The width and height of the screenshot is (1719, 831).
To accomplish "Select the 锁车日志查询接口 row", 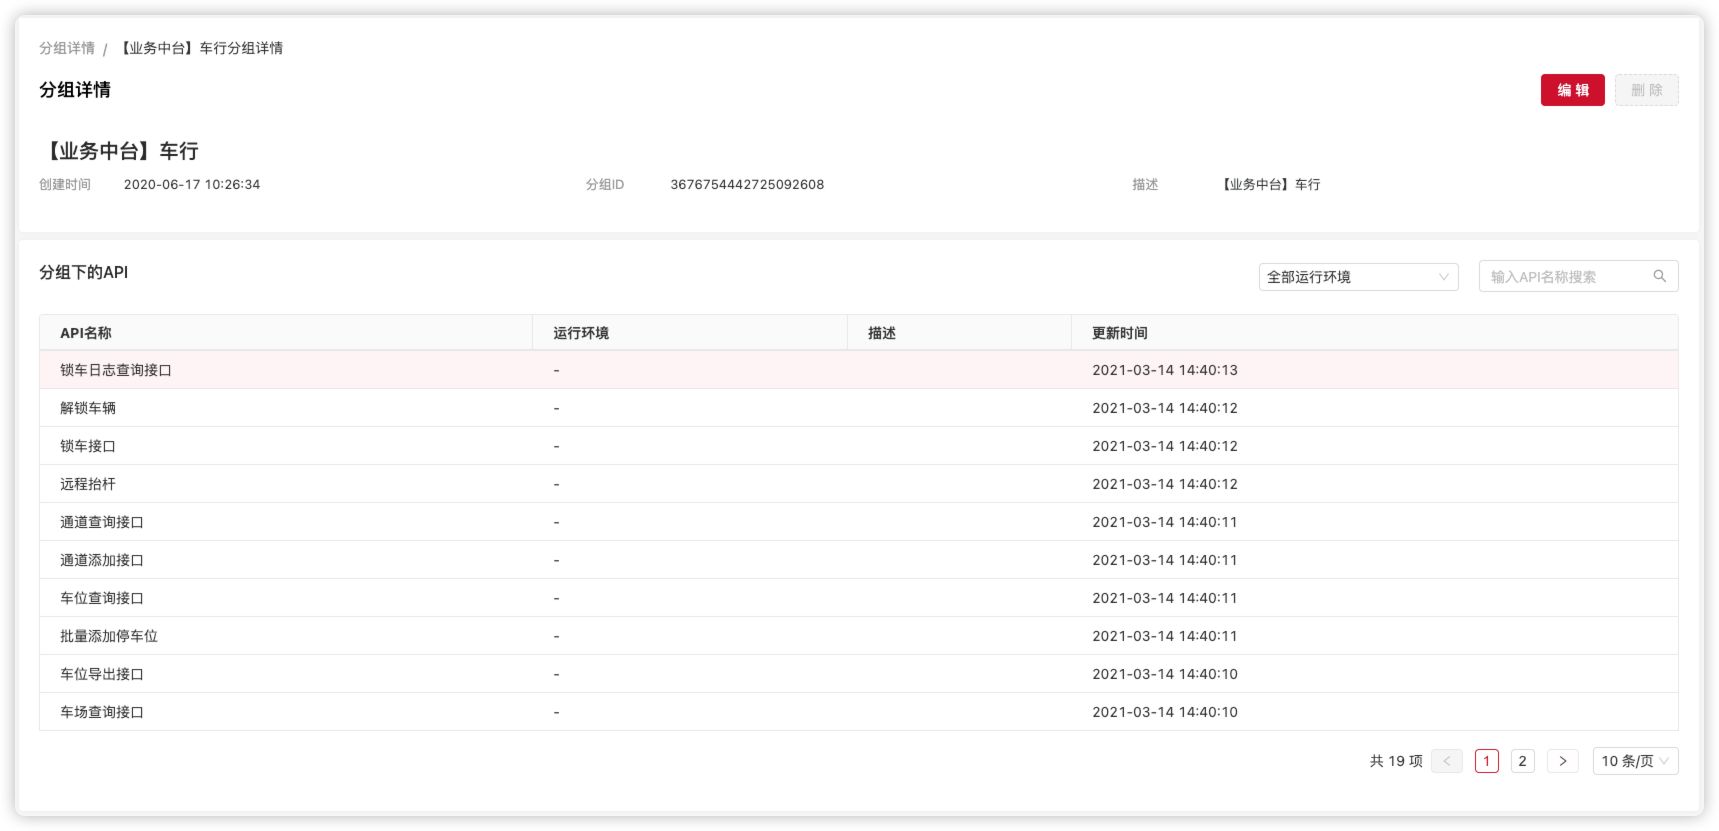I will point(116,370).
